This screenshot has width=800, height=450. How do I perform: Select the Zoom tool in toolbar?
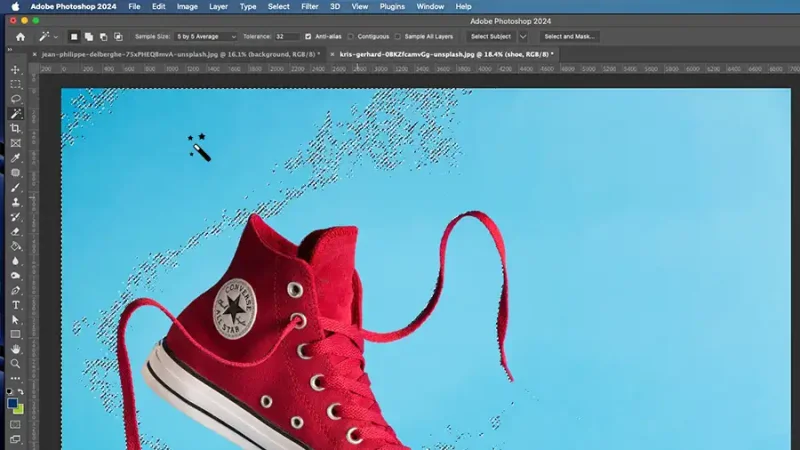point(16,363)
